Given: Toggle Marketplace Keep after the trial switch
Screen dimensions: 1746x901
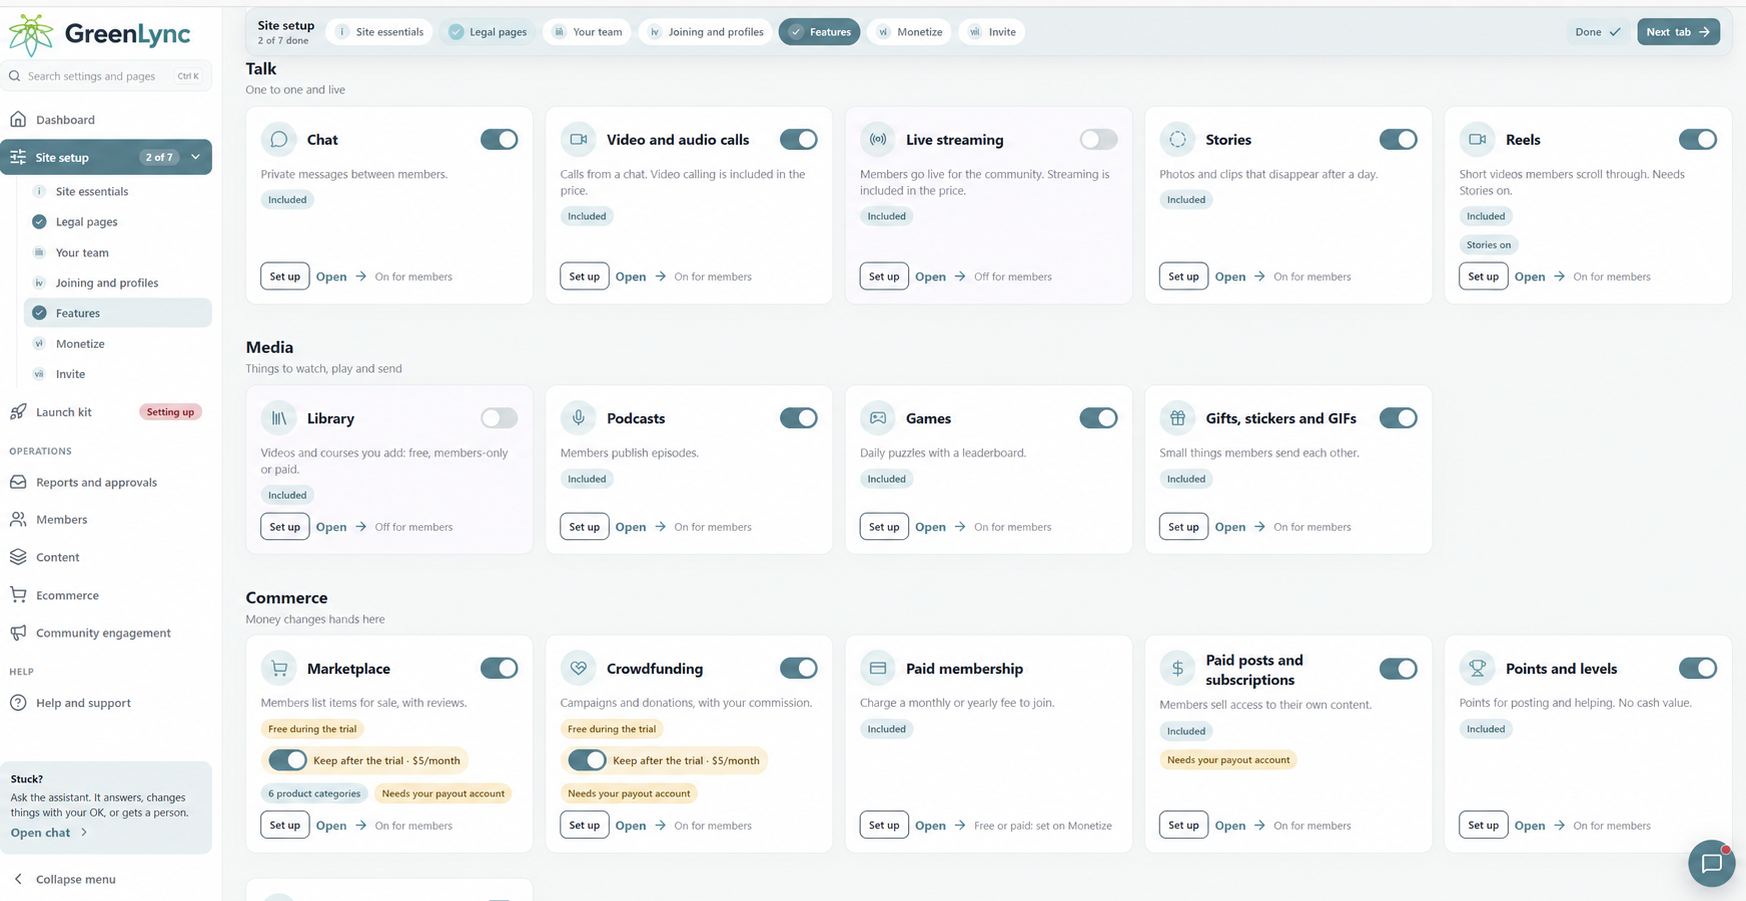Looking at the screenshot, I should (288, 760).
